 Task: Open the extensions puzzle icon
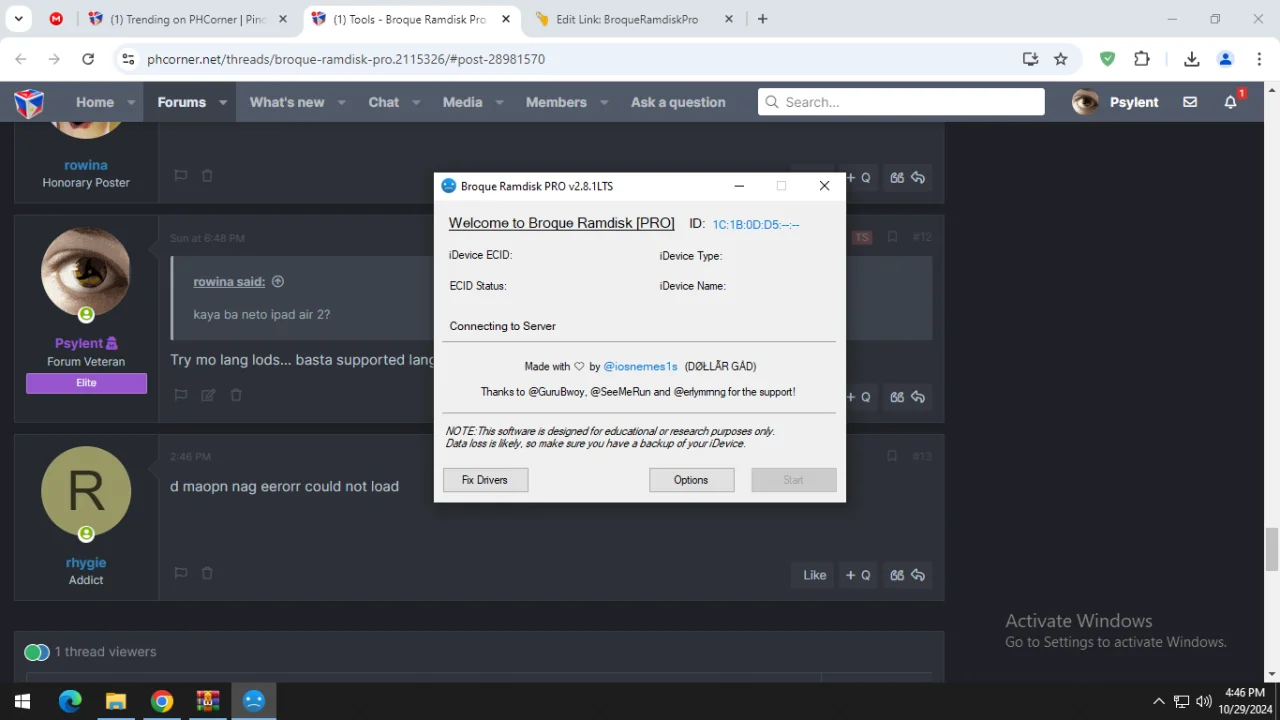pos(1142,59)
